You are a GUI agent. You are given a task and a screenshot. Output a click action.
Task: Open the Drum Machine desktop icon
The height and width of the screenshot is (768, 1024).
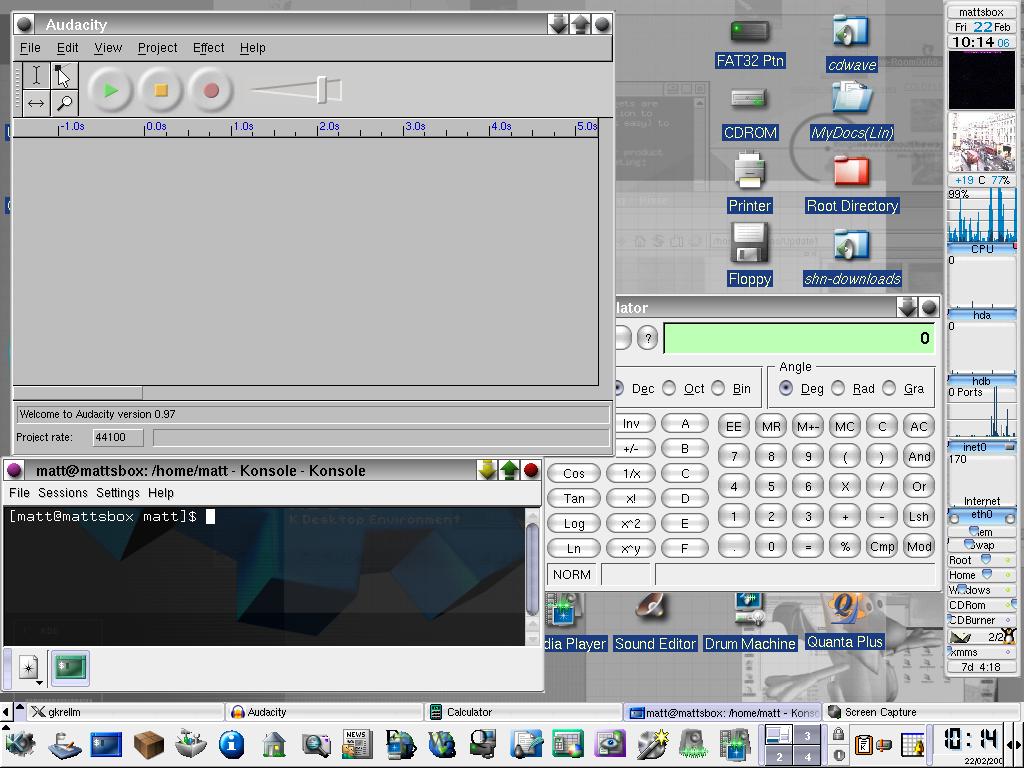click(x=750, y=622)
